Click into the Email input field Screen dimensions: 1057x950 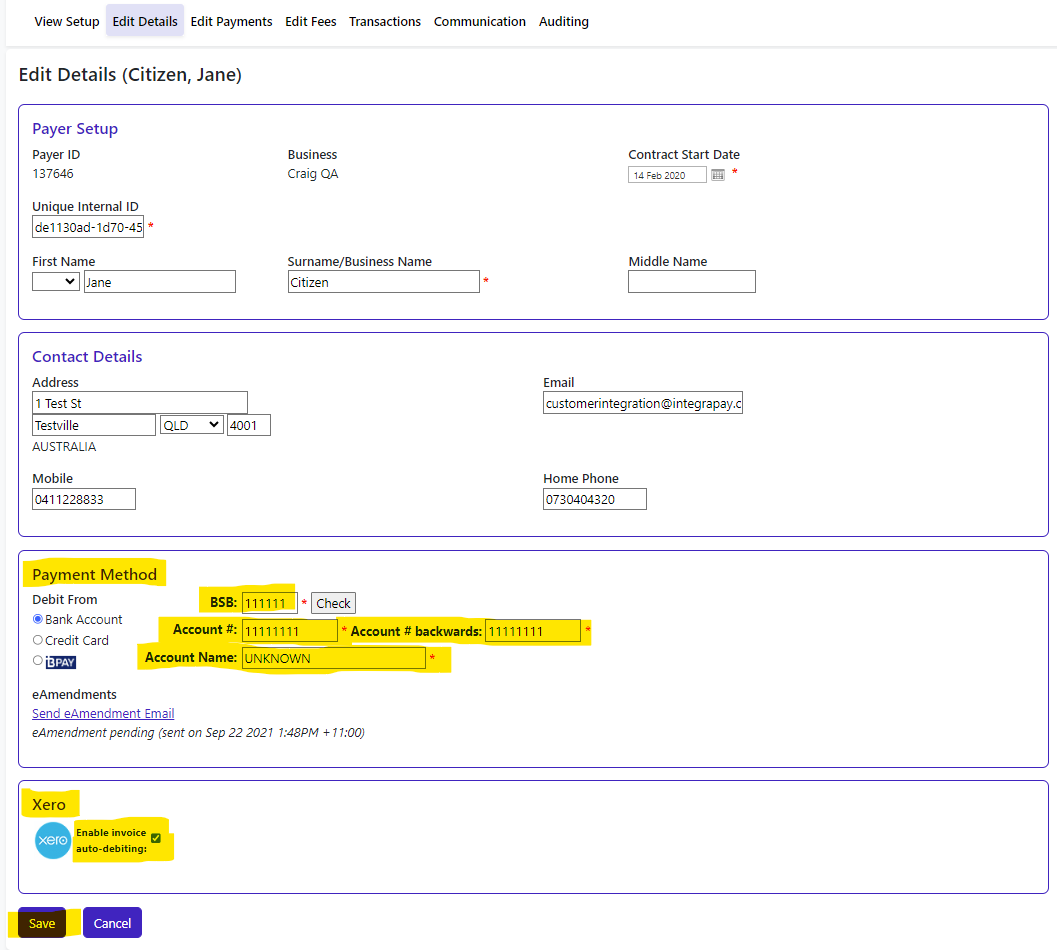(643, 403)
